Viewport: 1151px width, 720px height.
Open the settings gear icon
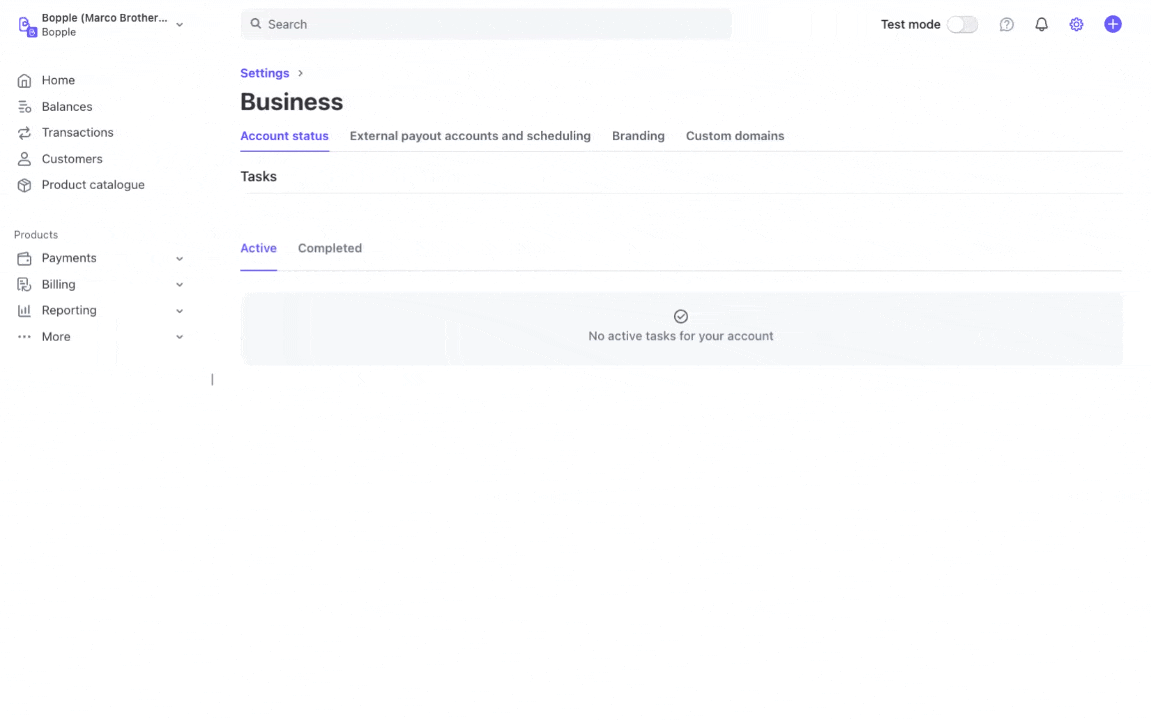(1076, 24)
